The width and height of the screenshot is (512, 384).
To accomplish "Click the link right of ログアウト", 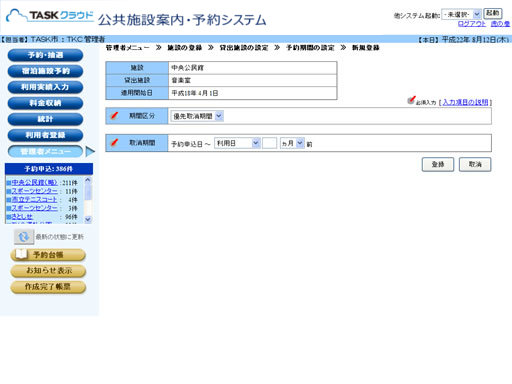I will click(x=500, y=24).
